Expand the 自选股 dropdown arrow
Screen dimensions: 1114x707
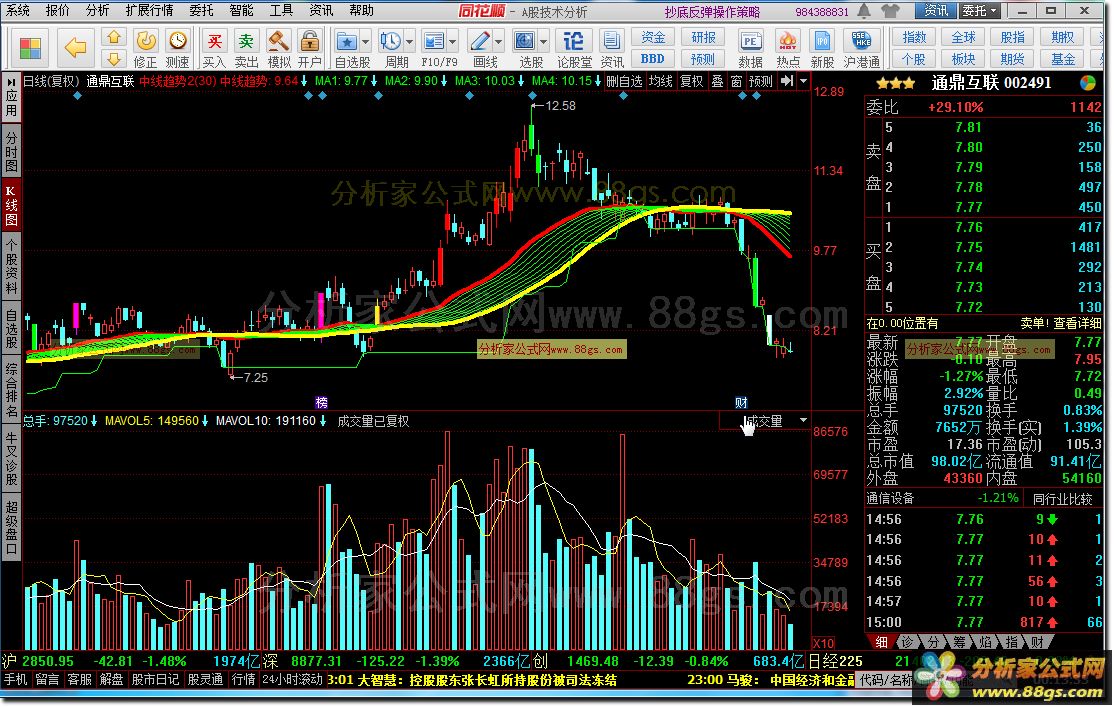pyautogui.click(x=365, y=41)
